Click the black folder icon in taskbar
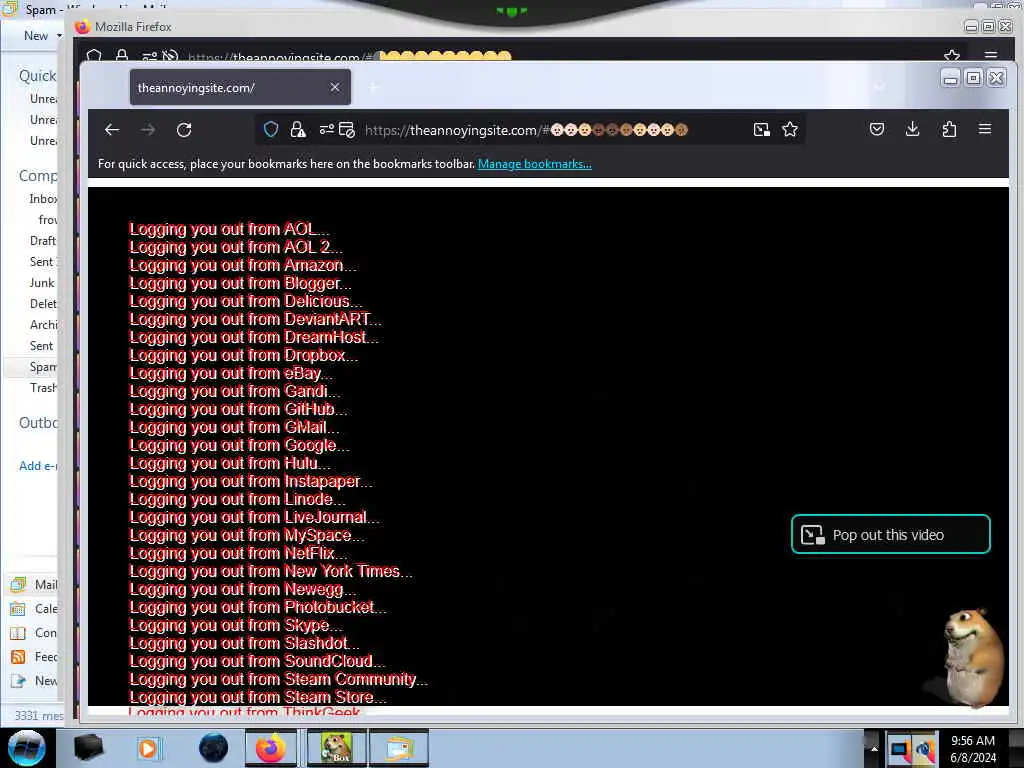This screenshot has height=768, width=1024. point(88,748)
